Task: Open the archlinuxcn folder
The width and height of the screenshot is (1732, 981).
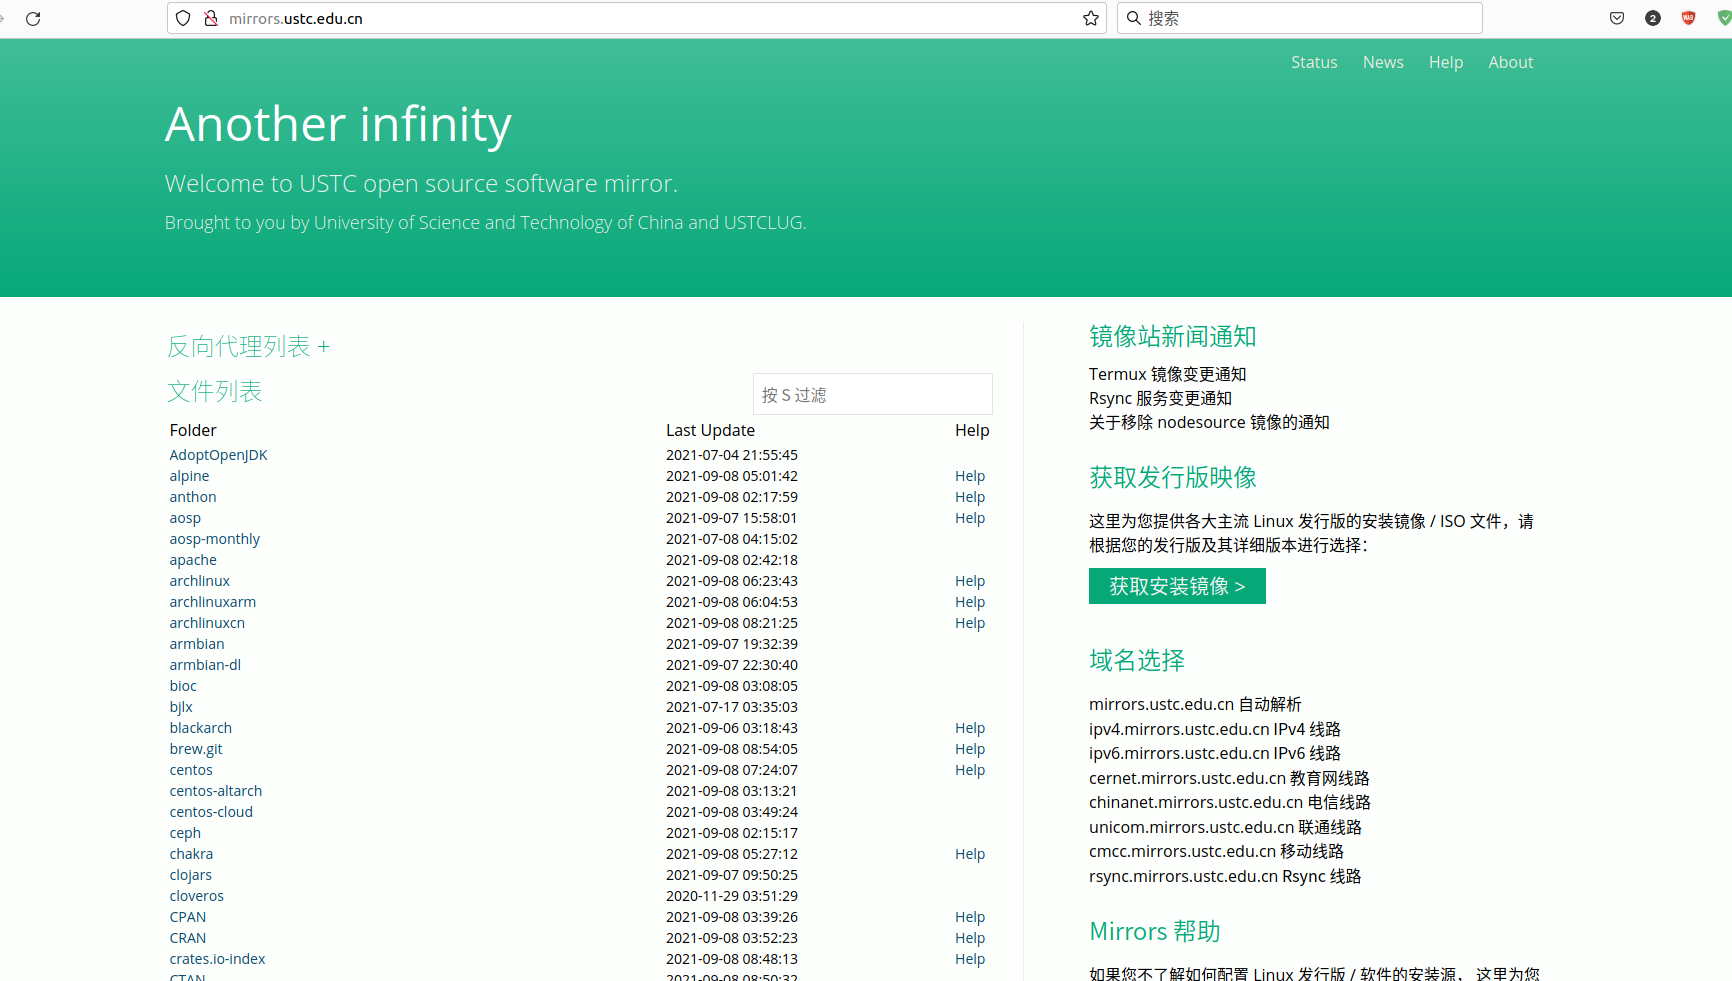Action: coord(207,623)
